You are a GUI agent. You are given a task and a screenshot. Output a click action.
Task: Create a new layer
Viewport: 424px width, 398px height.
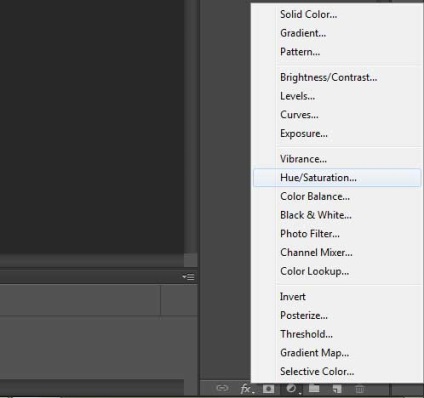pyautogui.click(x=337, y=389)
